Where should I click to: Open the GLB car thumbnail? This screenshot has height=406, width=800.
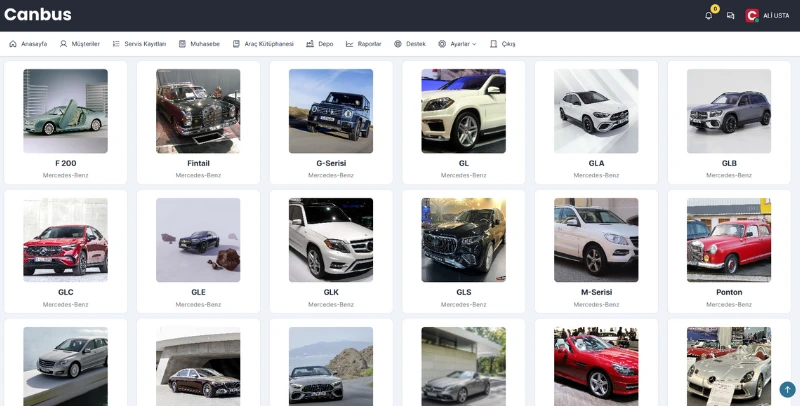click(729, 111)
